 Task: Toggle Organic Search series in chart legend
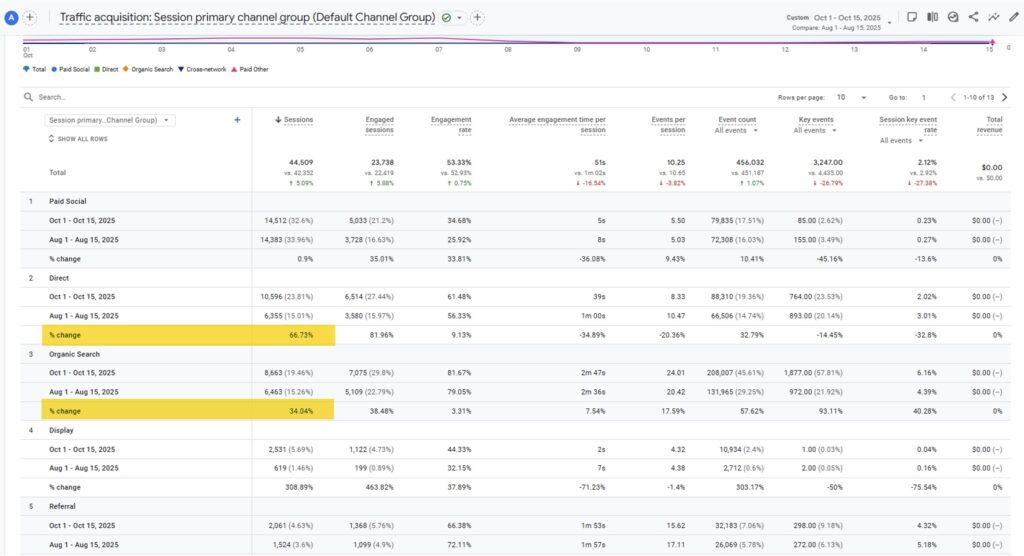click(x=149, y=69)
